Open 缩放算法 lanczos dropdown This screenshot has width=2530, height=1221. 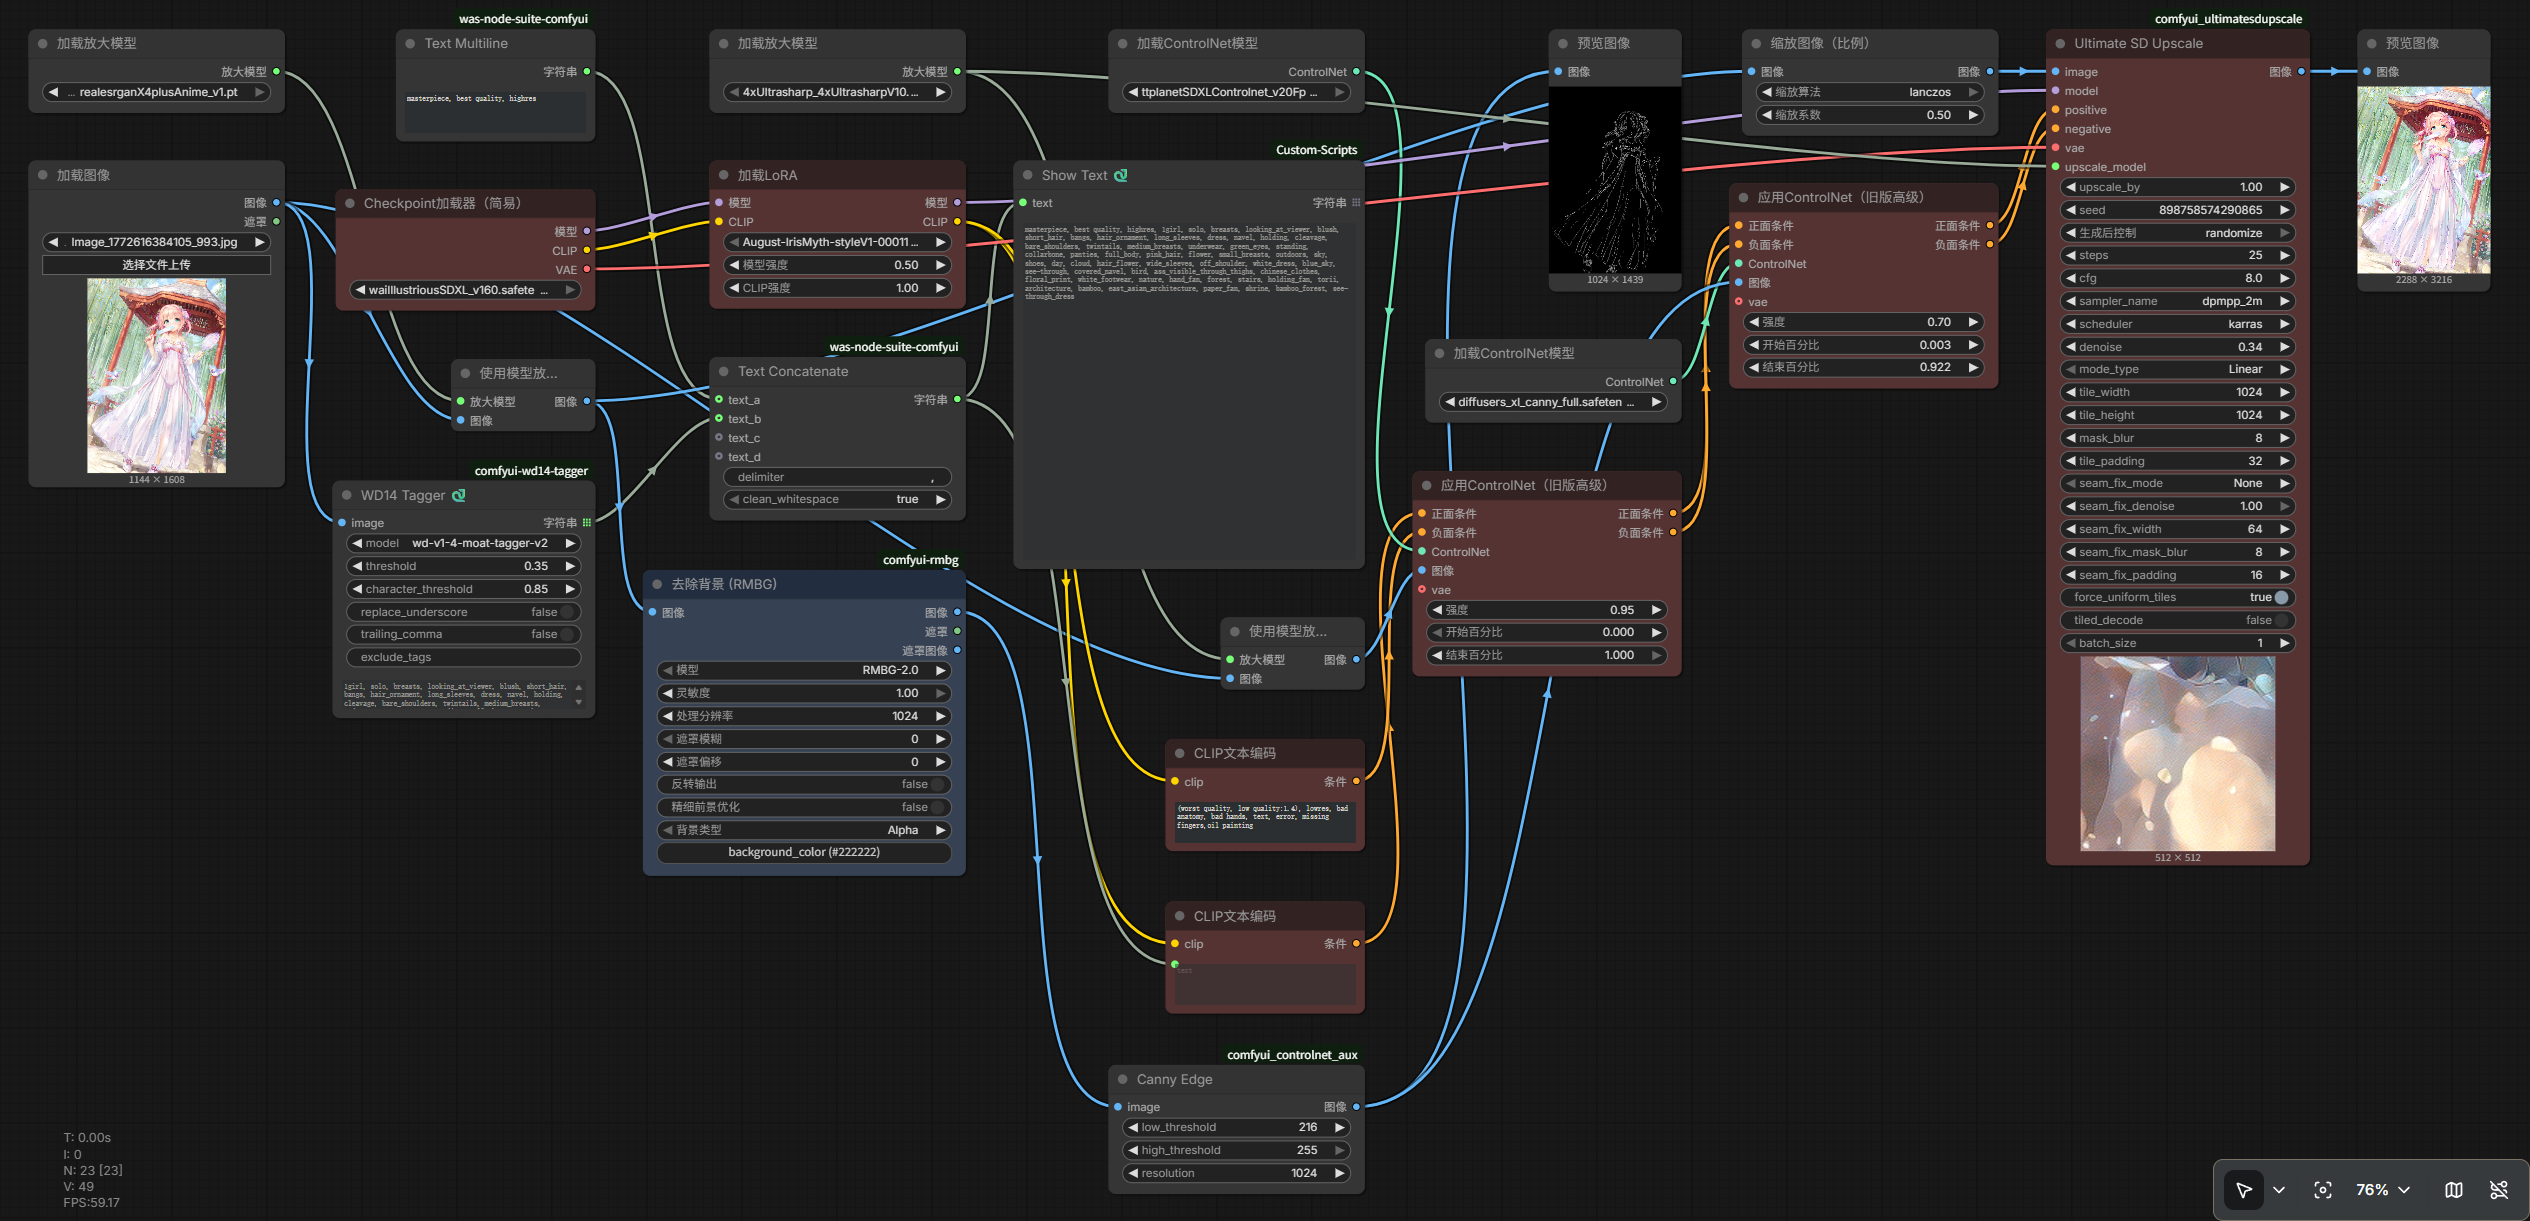(1869, 92)
